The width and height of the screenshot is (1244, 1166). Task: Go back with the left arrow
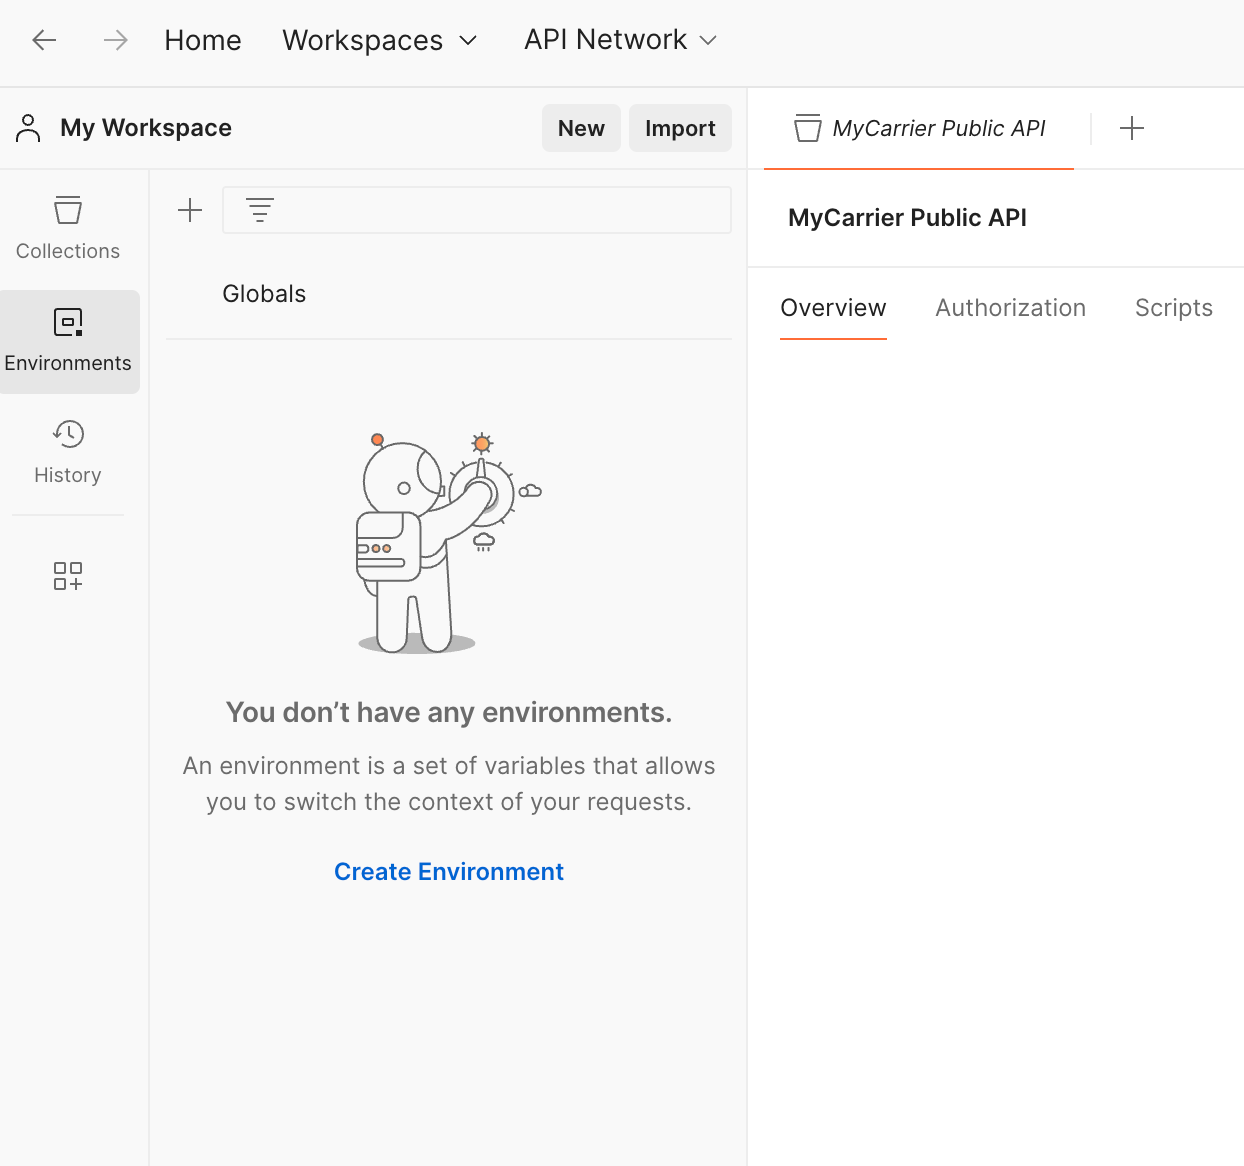tap(44, 40)
